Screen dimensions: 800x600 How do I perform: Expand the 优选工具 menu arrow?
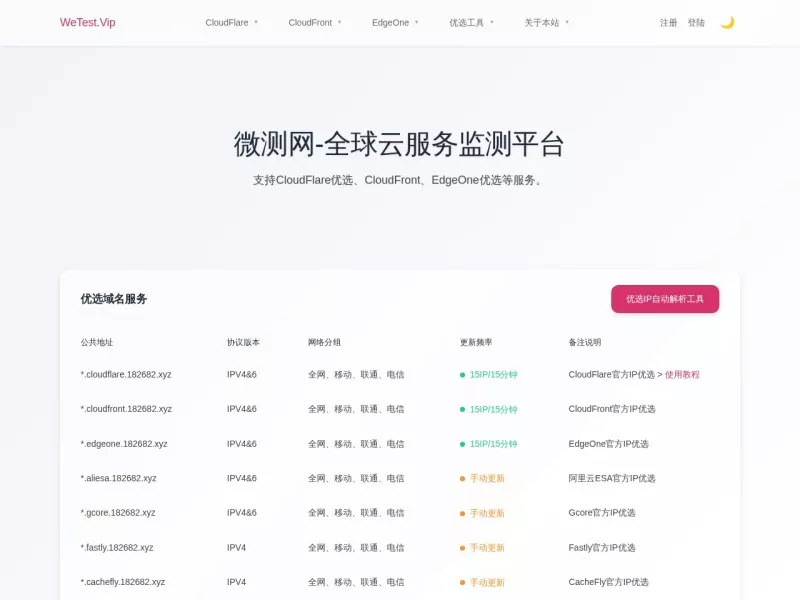492,22
